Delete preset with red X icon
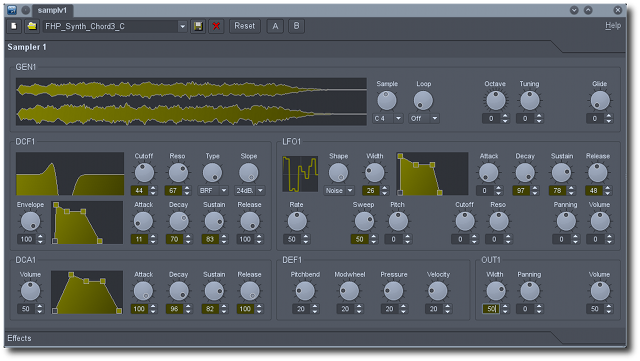The image size is (640, 361). point(216,26)
